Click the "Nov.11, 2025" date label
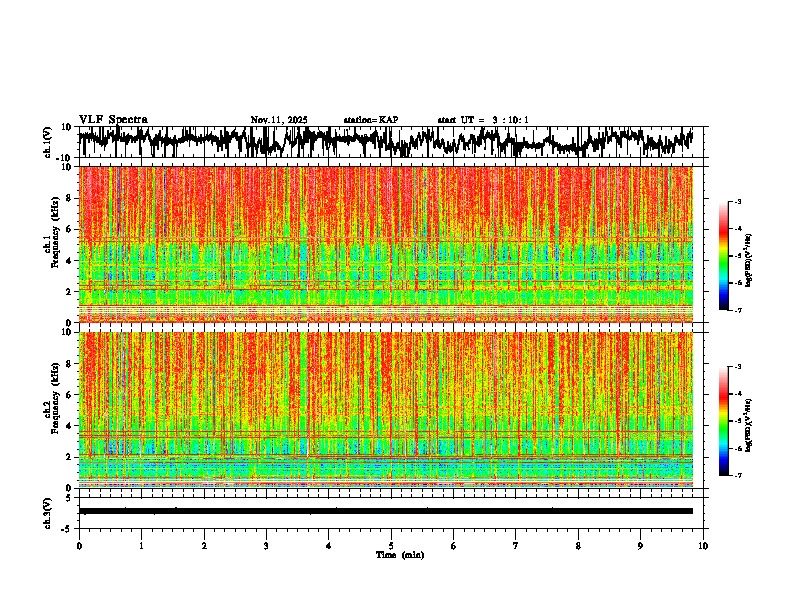Screen dimensions: 792x612 279,120
